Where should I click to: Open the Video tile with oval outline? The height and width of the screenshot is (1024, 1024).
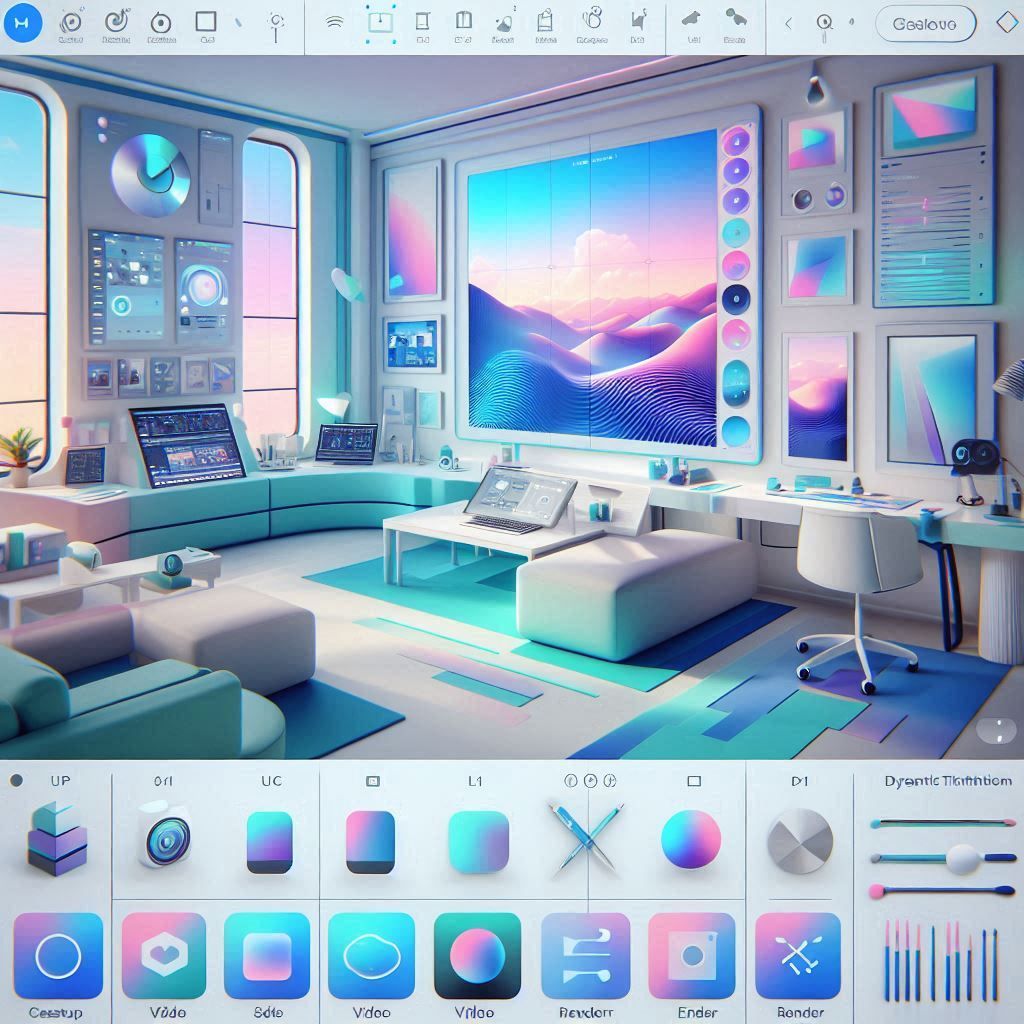coord(372,955)
